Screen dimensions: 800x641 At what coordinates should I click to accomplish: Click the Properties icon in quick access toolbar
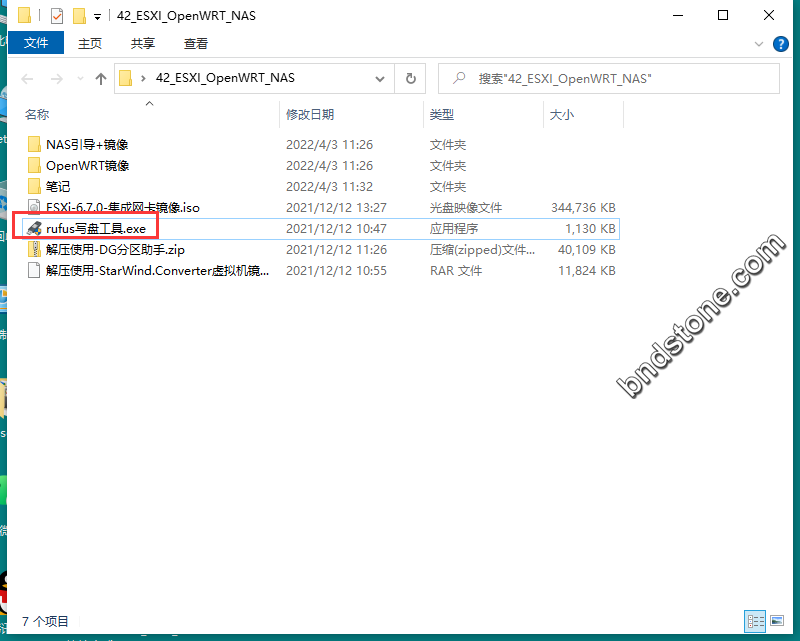[57, 16]
